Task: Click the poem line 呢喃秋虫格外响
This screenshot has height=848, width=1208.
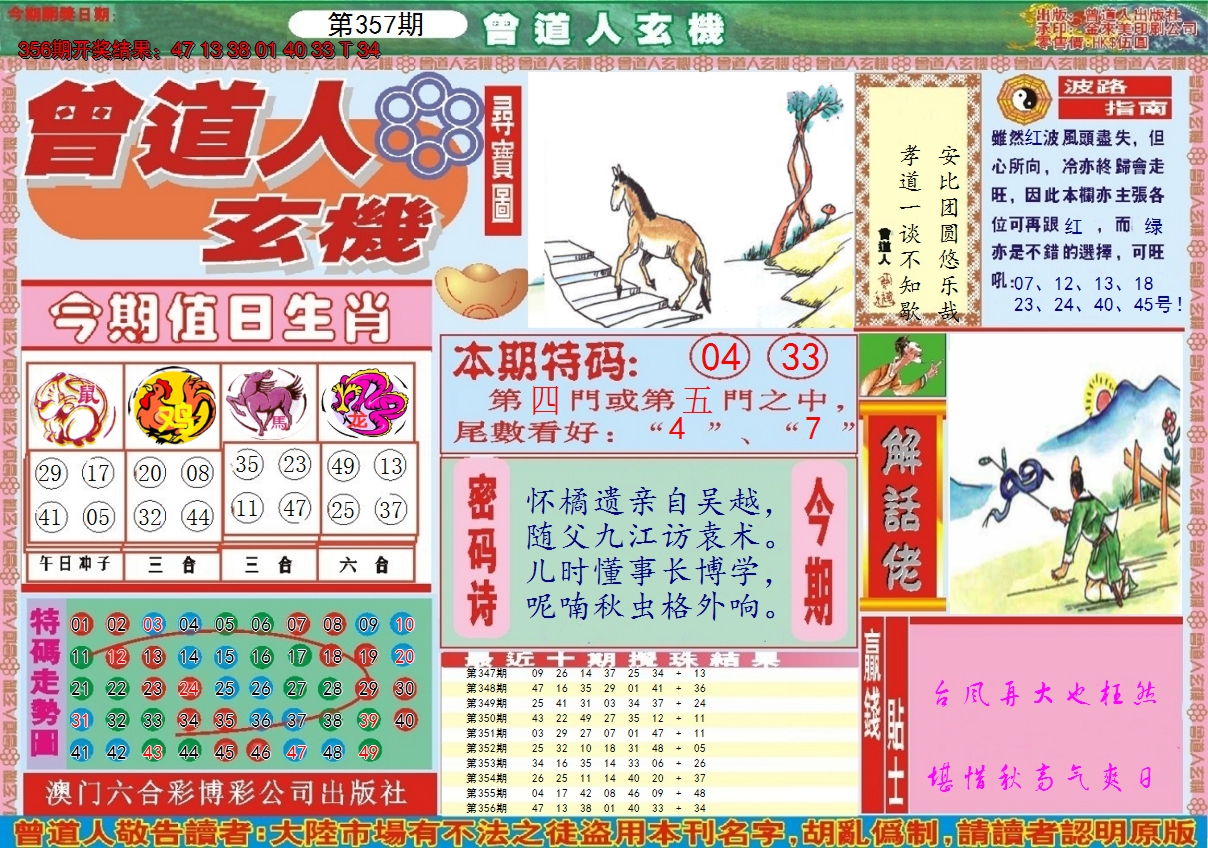Action: tap(652, 606)
